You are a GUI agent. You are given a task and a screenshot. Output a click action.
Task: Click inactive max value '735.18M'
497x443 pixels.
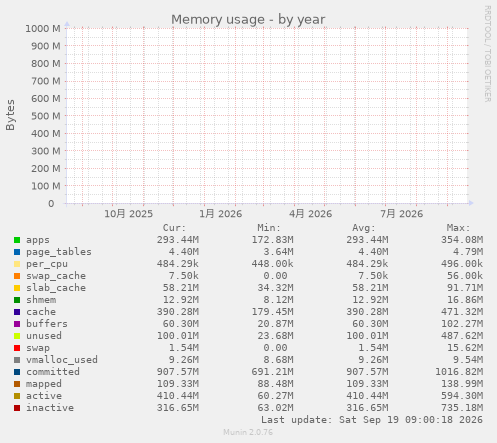(x=462, y=408)
